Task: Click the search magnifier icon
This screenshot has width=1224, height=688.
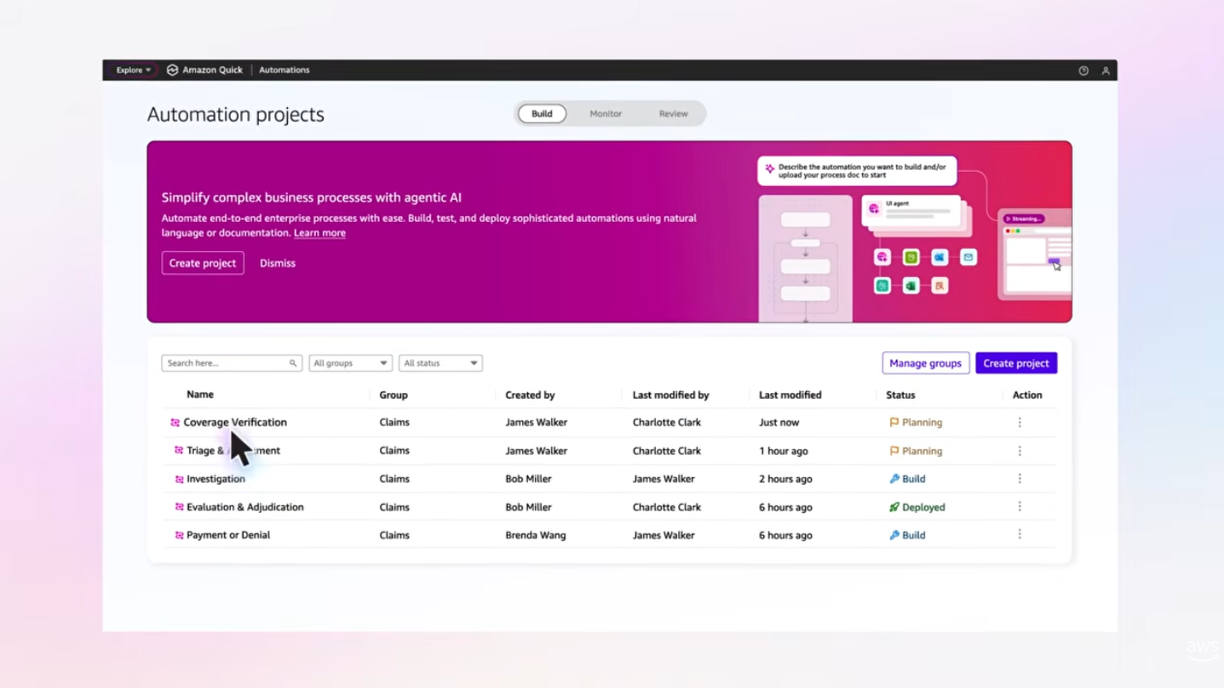Action: pyautogui.click(x=293, y=363)
